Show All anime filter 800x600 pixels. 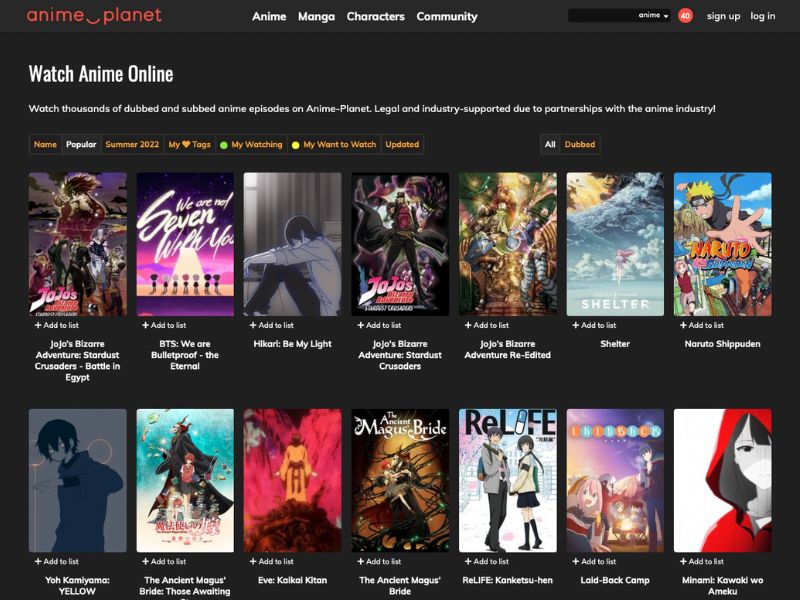pyautogui.click(x=550, y=144)
